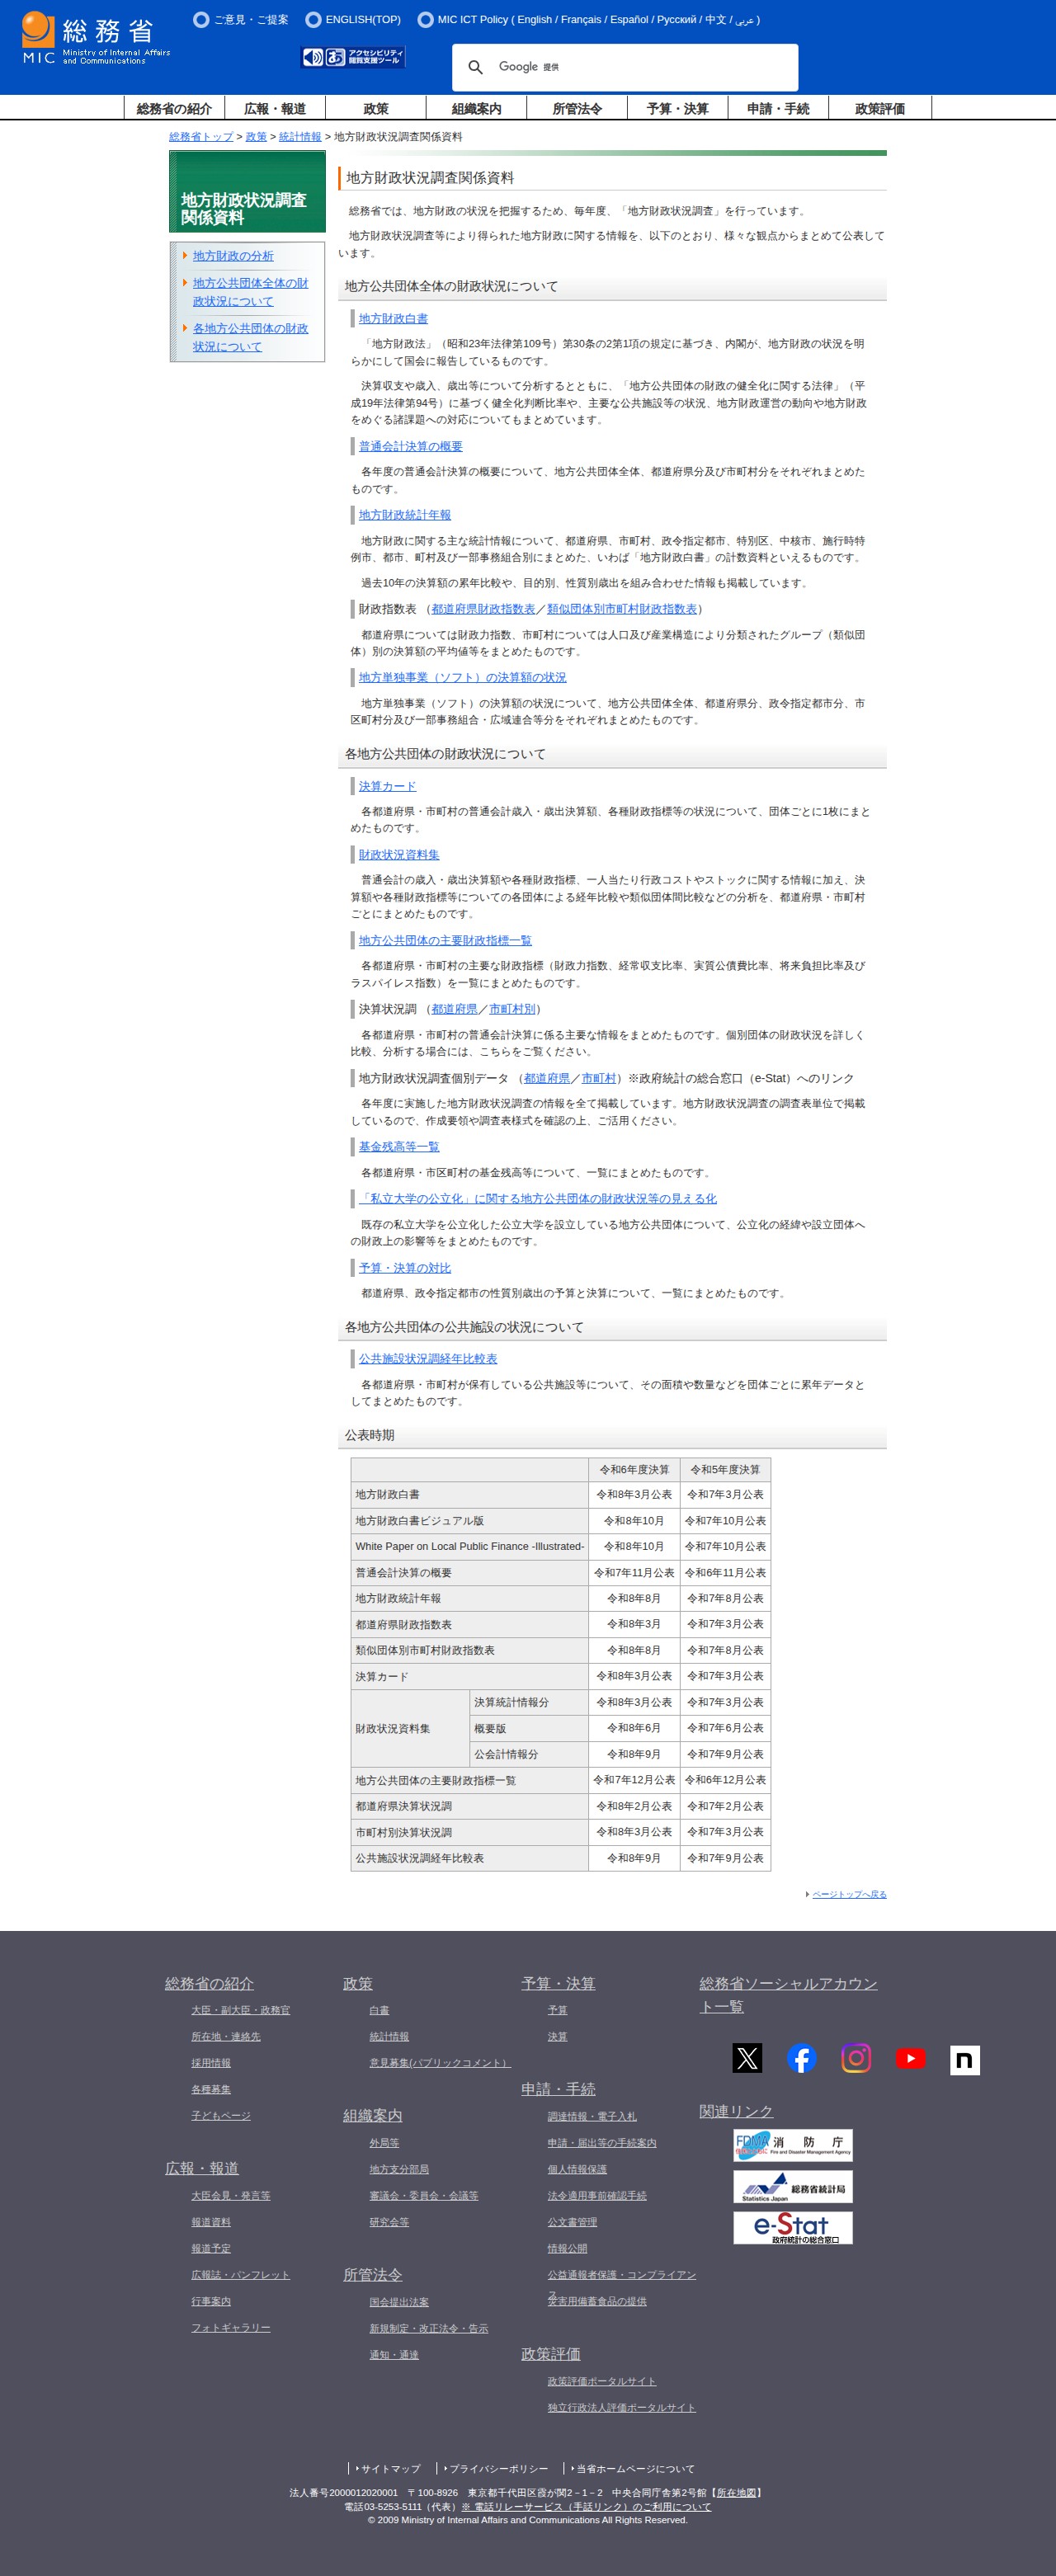The width and height of the screenshot is (1056, 2576).
Task: Open 当省ホームページについて footer link
Action: pyautogui.click(x=635, y=2468)
